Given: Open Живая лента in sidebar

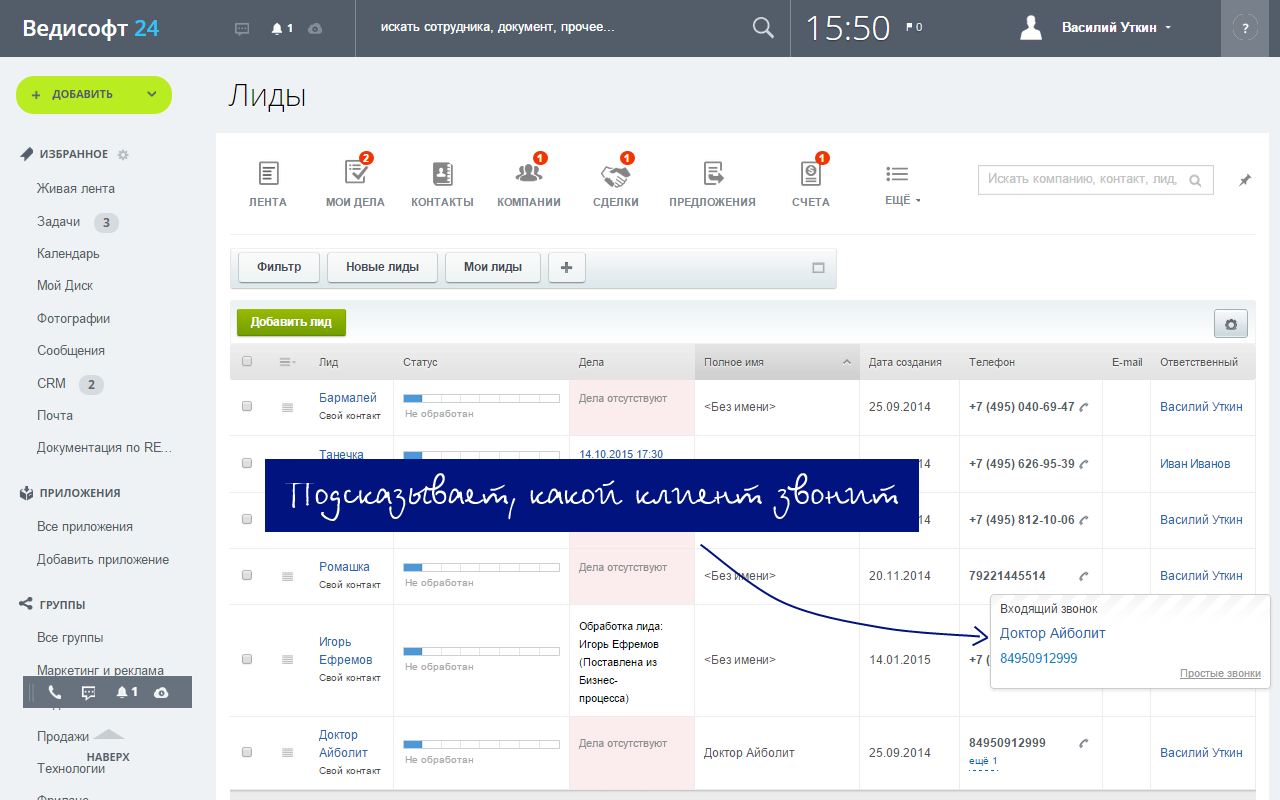Looking at the screenshot, I should [76, 188].
